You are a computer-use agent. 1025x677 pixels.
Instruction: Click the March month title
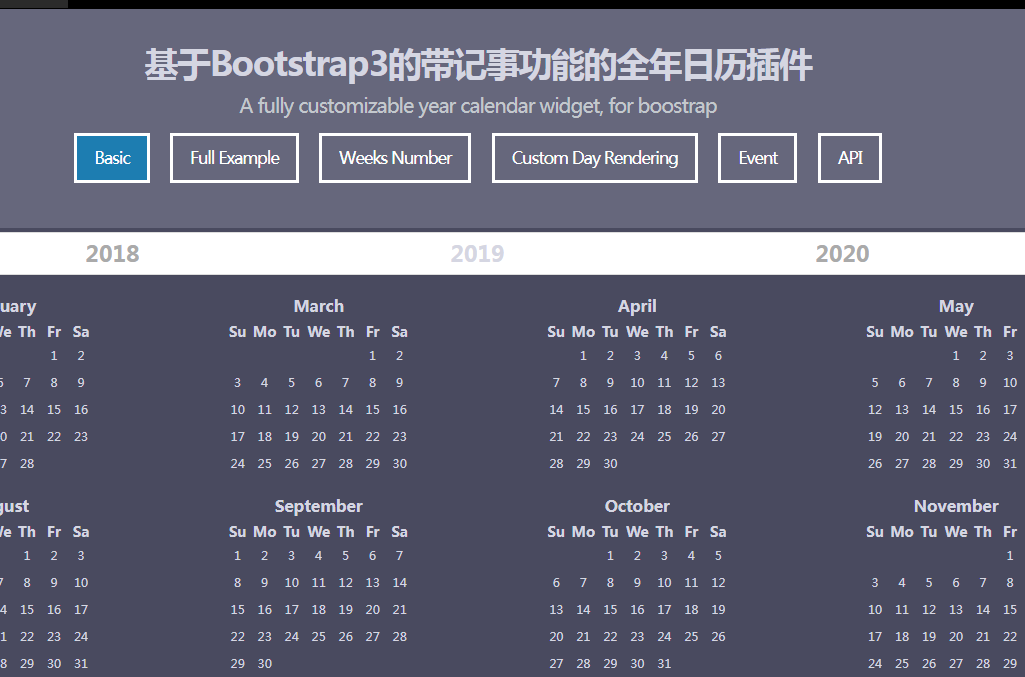pyautogui.click(x=318, y=306)
